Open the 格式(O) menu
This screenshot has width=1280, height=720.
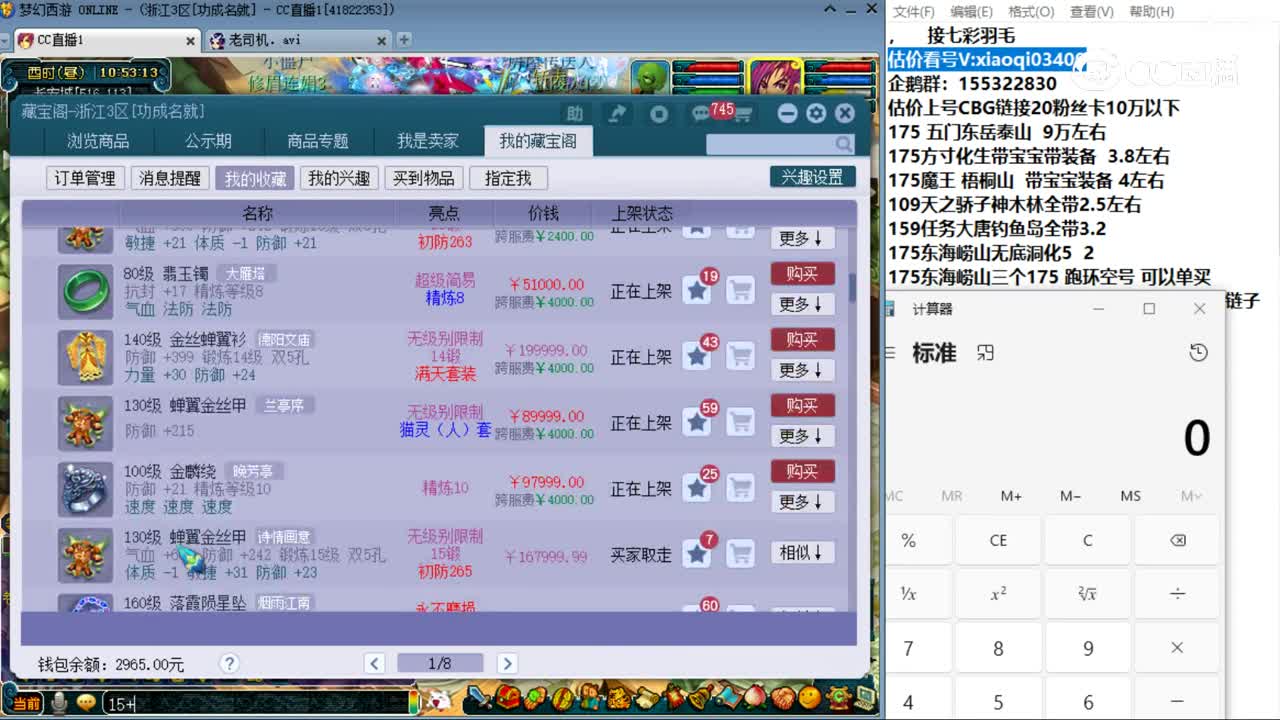[x=1030, y=11]
